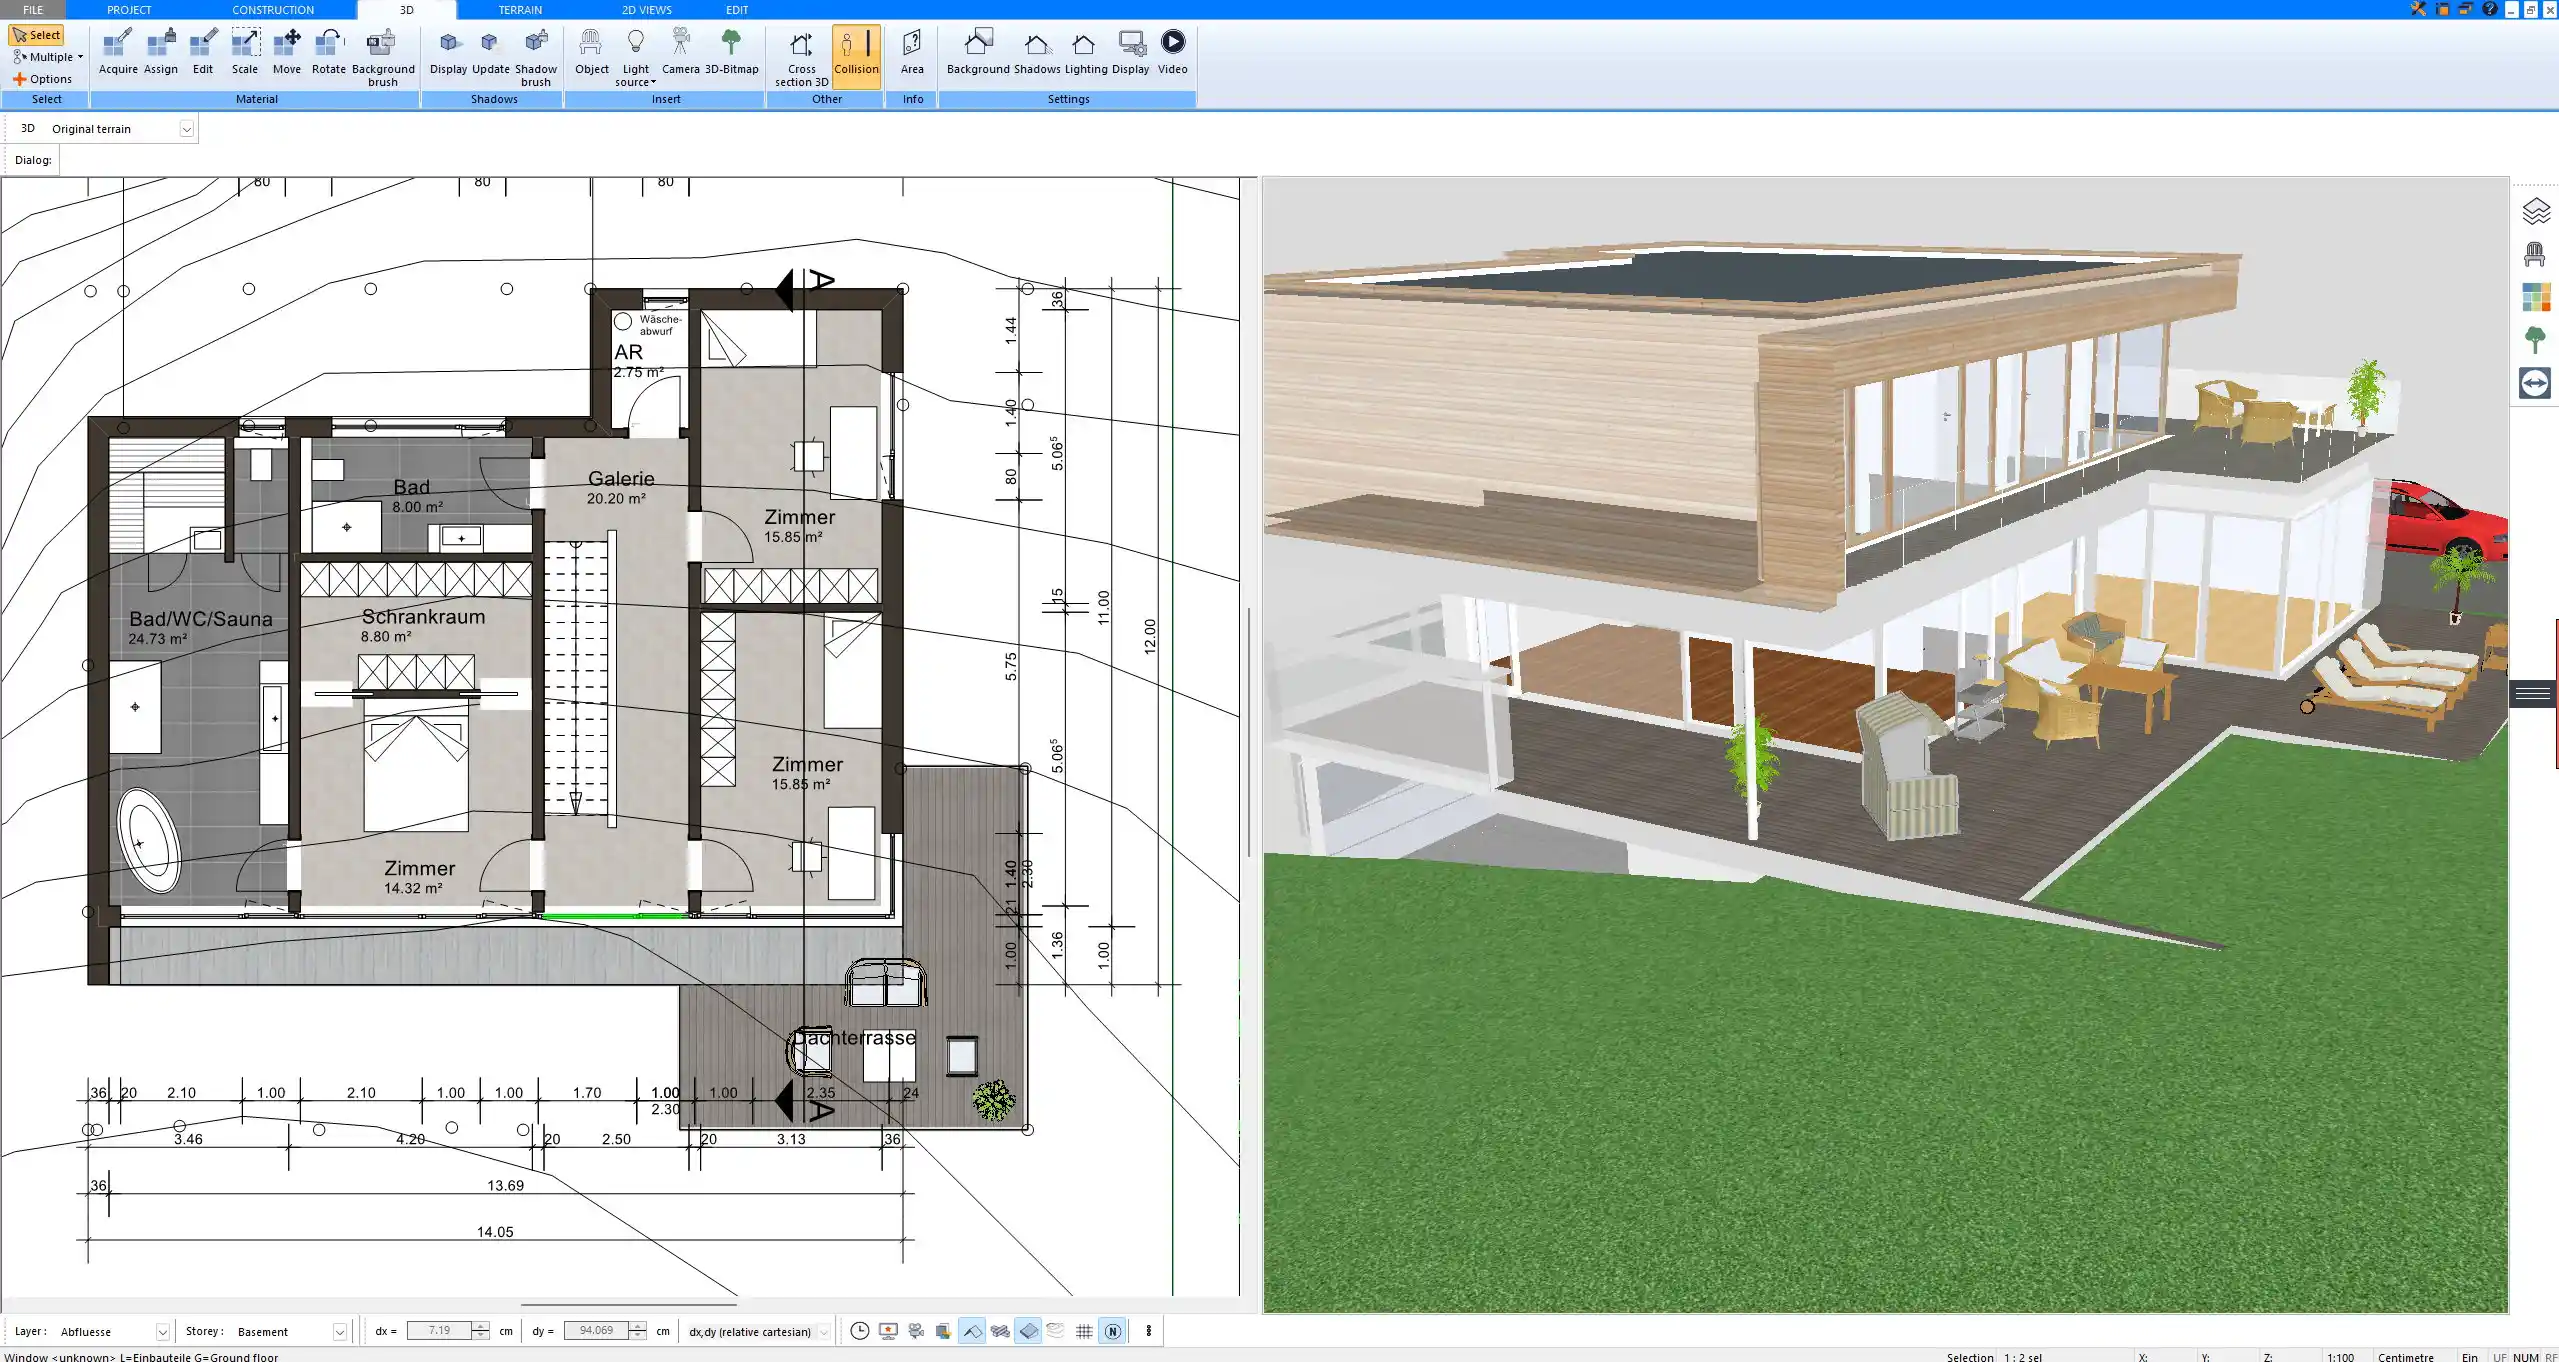Toggle the floor slab display button

[x=1028, y=1331]
